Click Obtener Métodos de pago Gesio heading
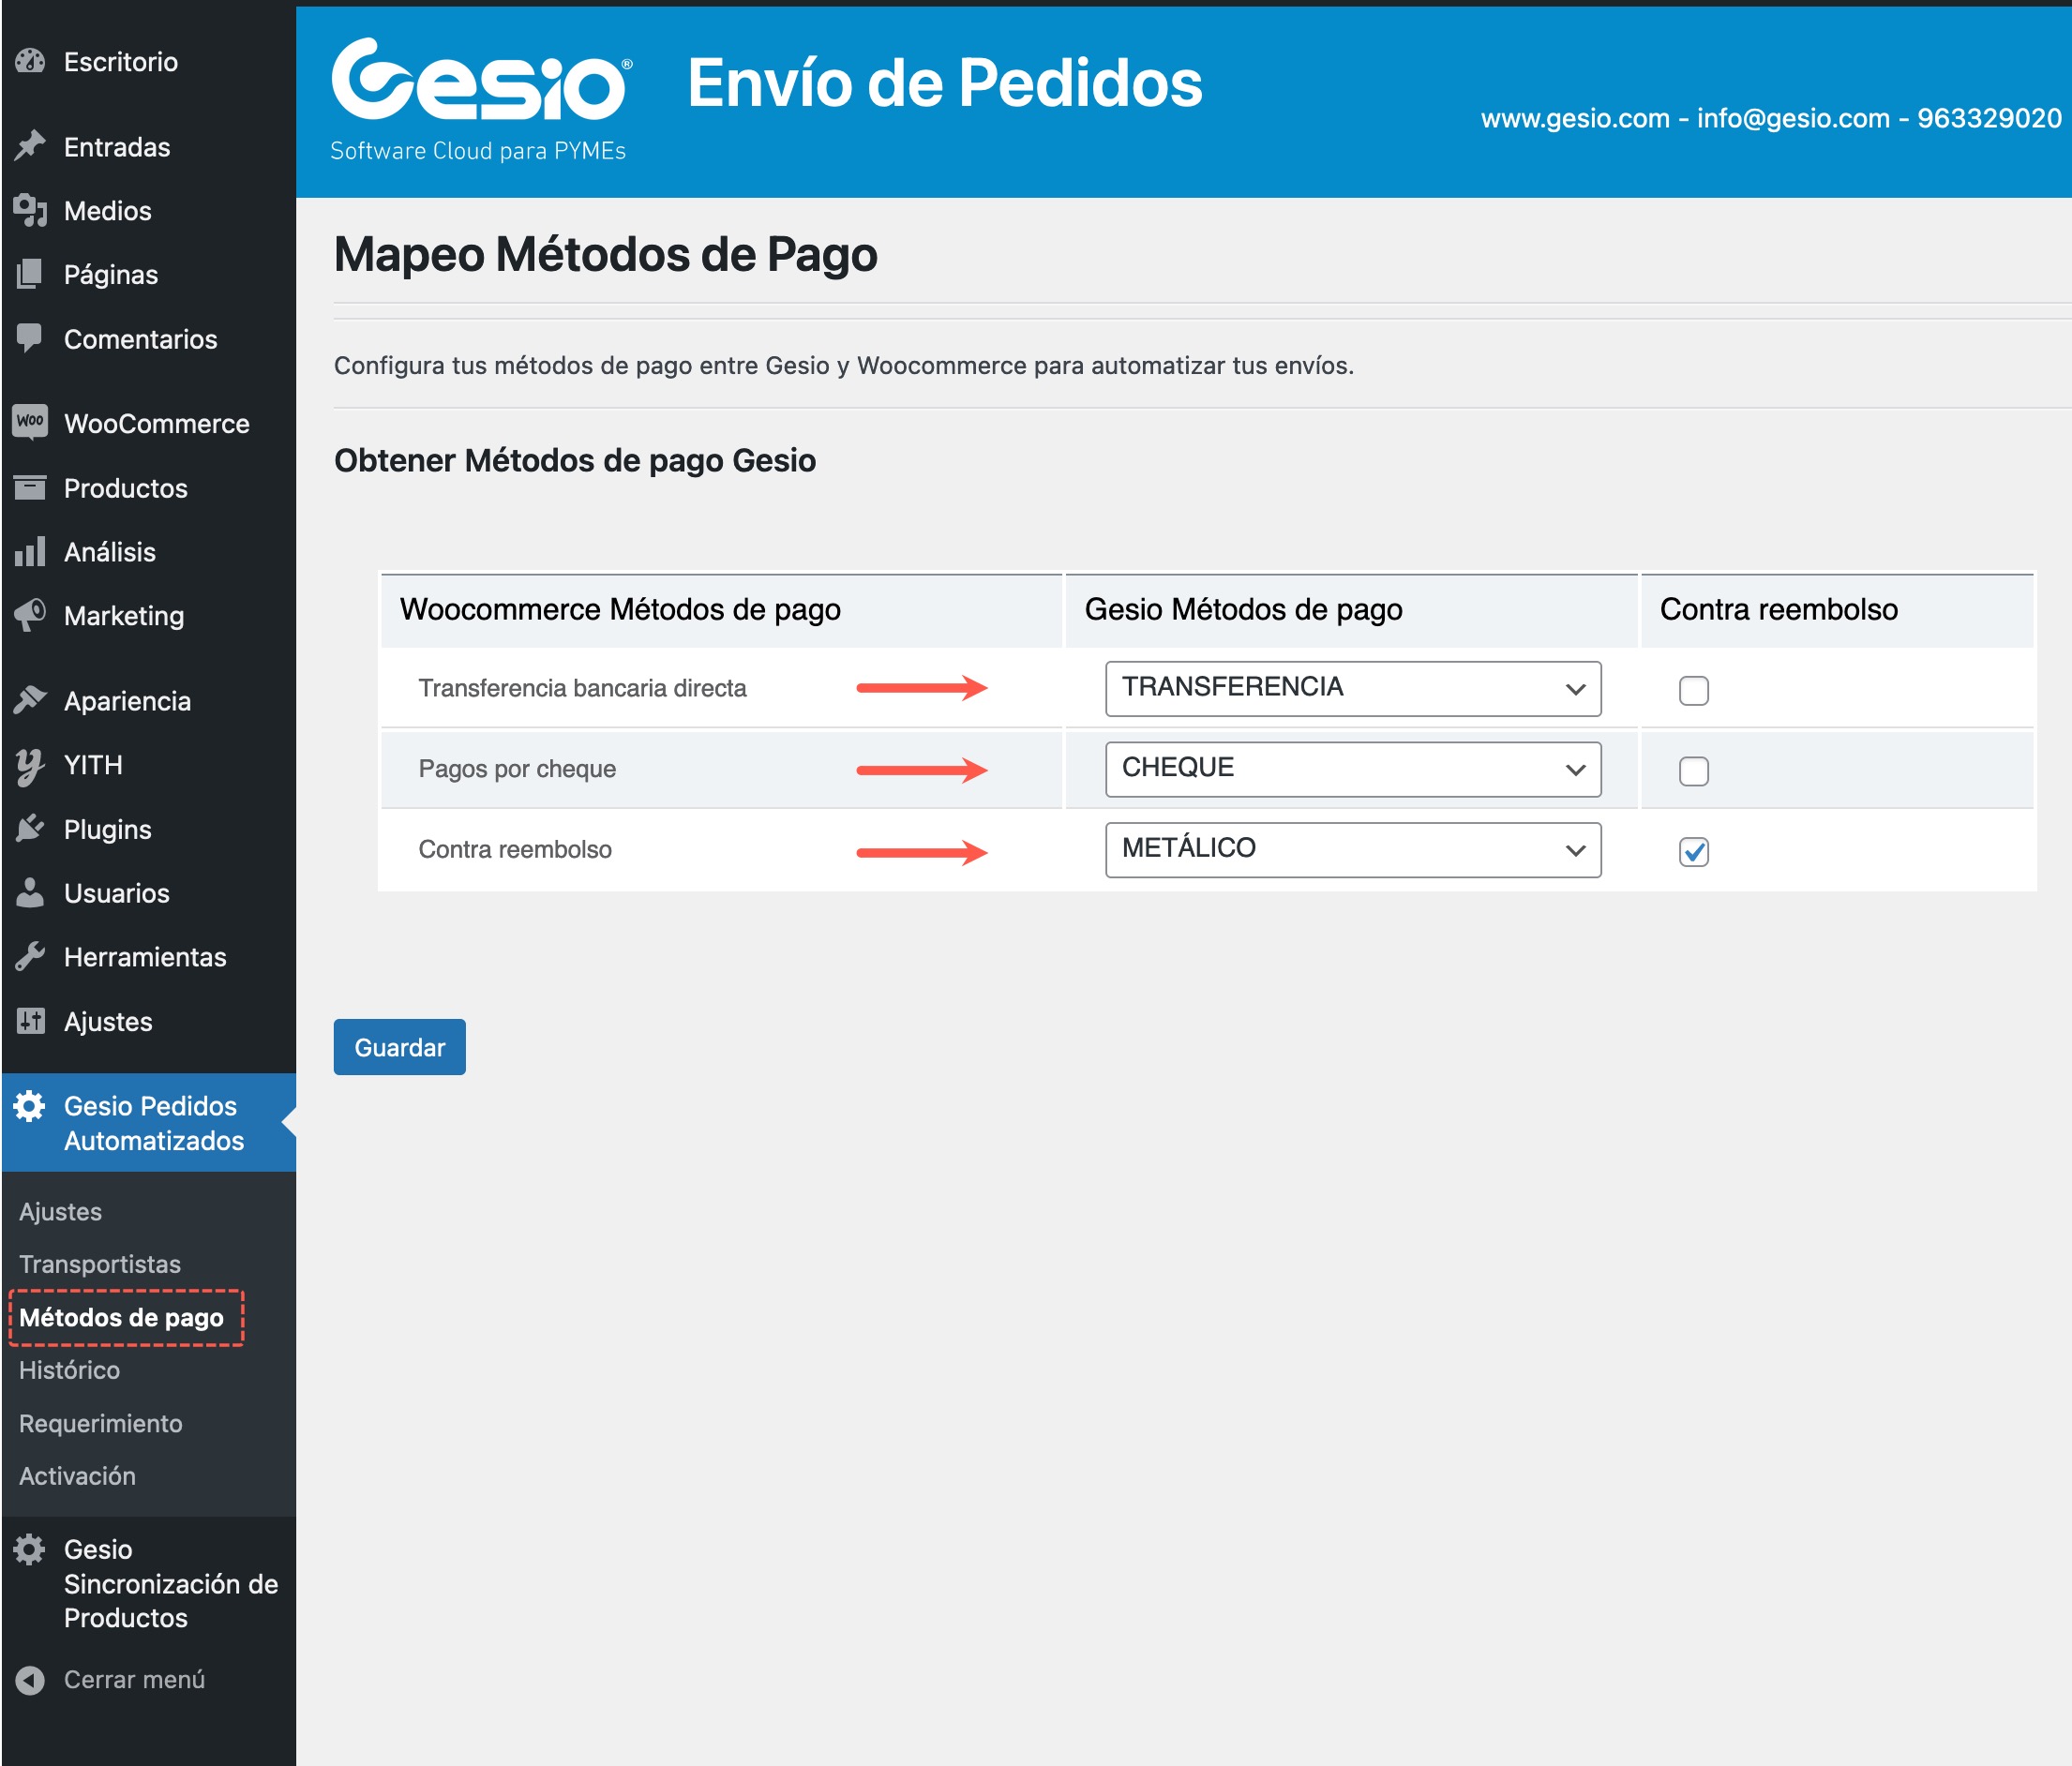This screenshot has width=2072, height=1766. click(x=575, y=460)
